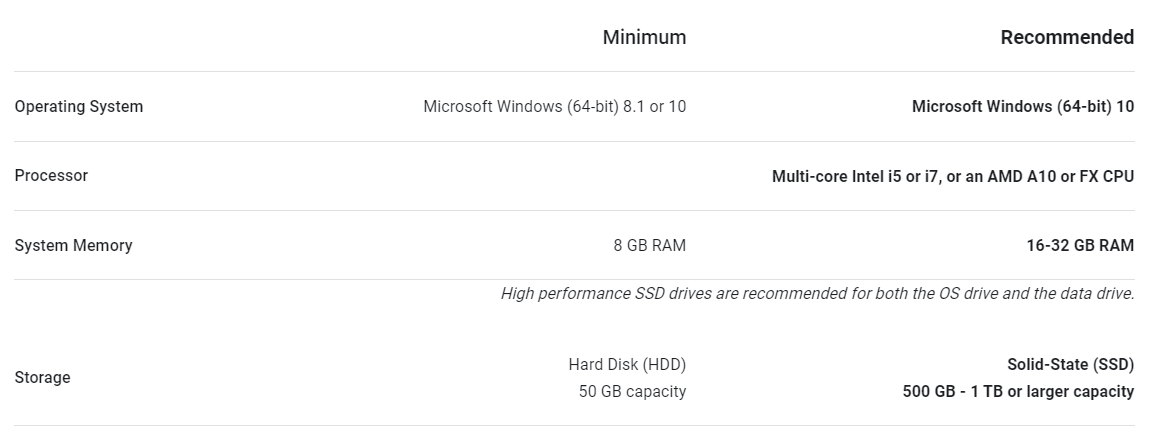Click the 50 GB capacity text
The height and width of the screenshot is (427, 1171).
point(633,391)
